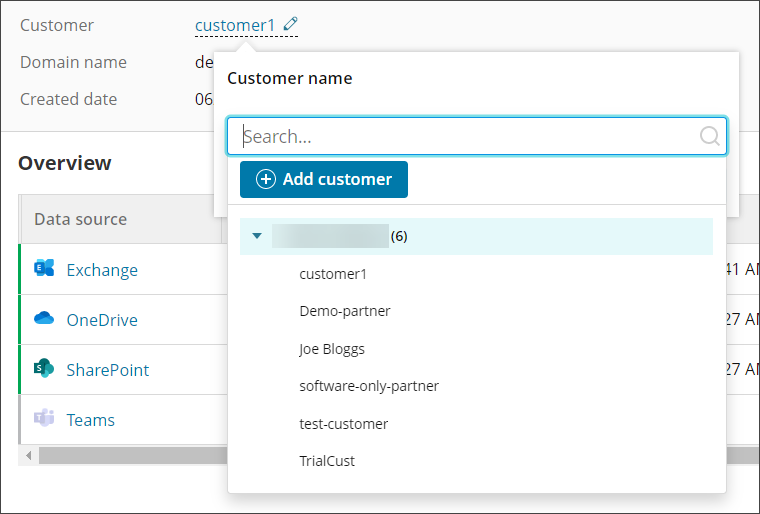The image size is (760, 514).
Task: Select customer1 from the customer list
Action: (x=333, y=274)
